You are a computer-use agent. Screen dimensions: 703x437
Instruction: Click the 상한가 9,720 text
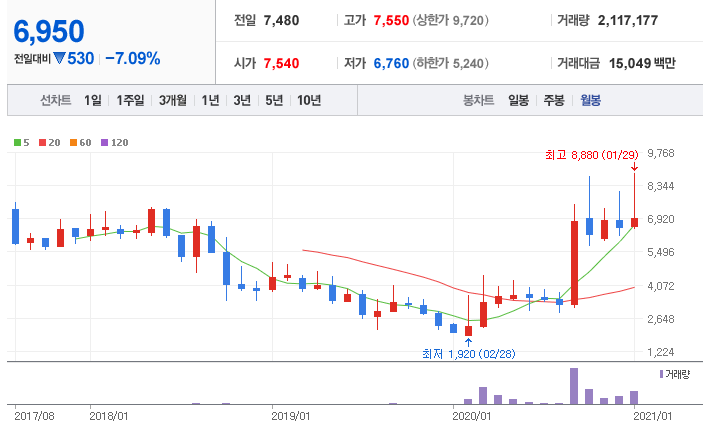(x=451, y=20)
